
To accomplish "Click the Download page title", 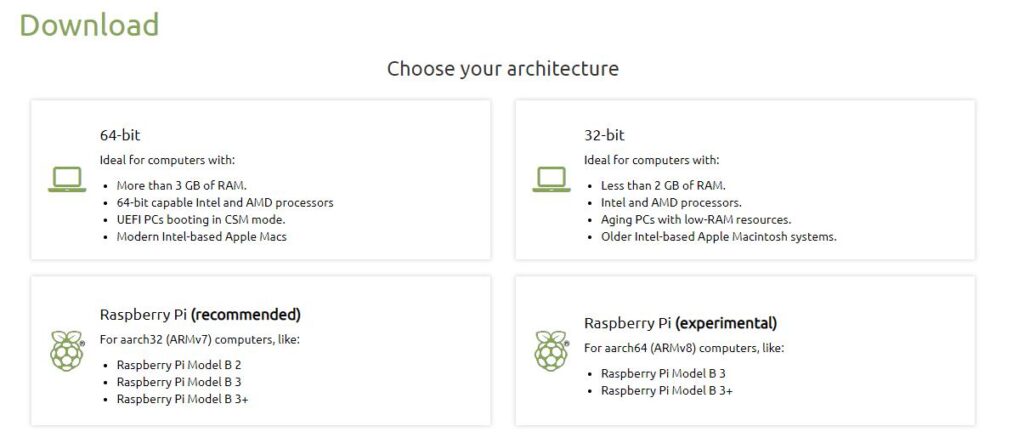I will (x=89, y=25).
